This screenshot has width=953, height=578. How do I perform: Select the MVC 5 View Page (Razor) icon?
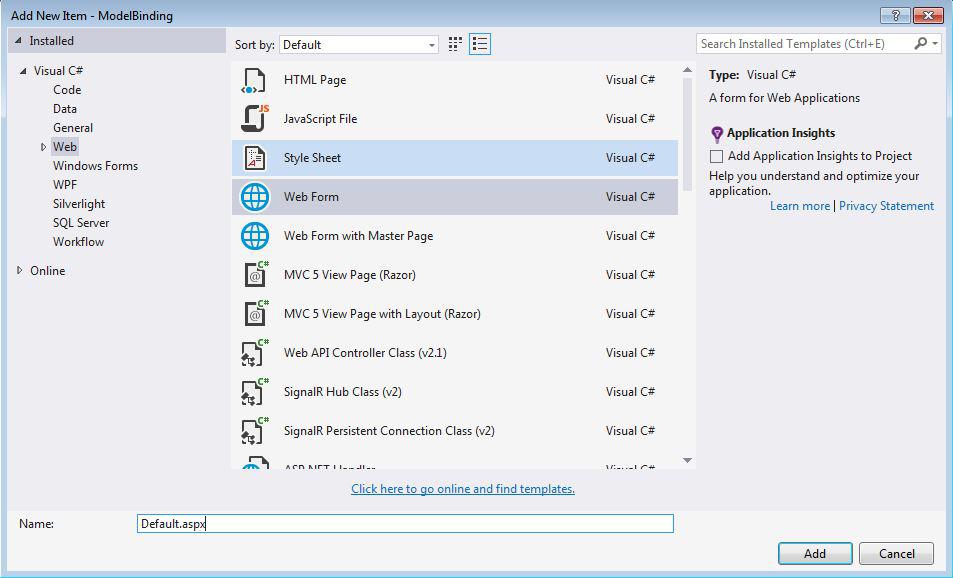(x=254, y=274)
